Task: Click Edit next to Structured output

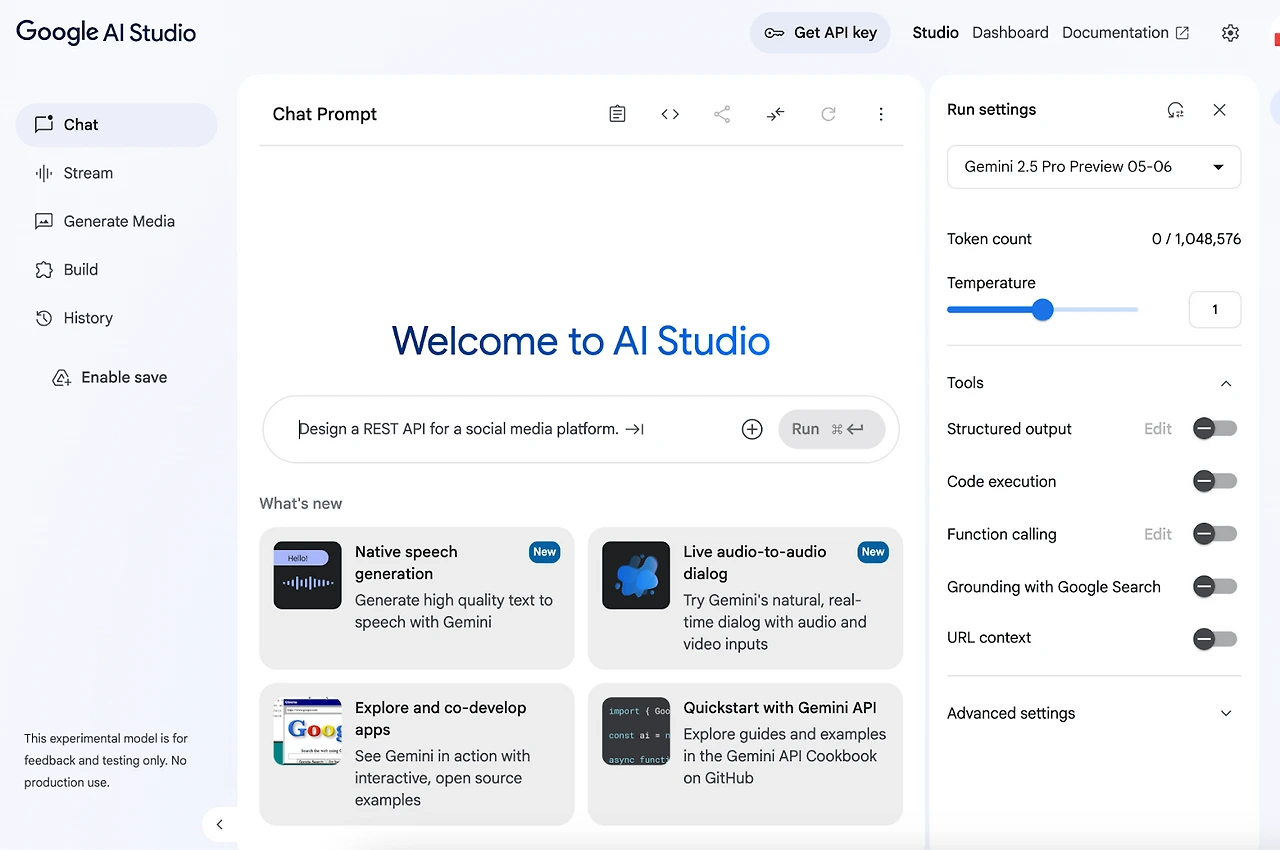Action: pos(1158,429)
